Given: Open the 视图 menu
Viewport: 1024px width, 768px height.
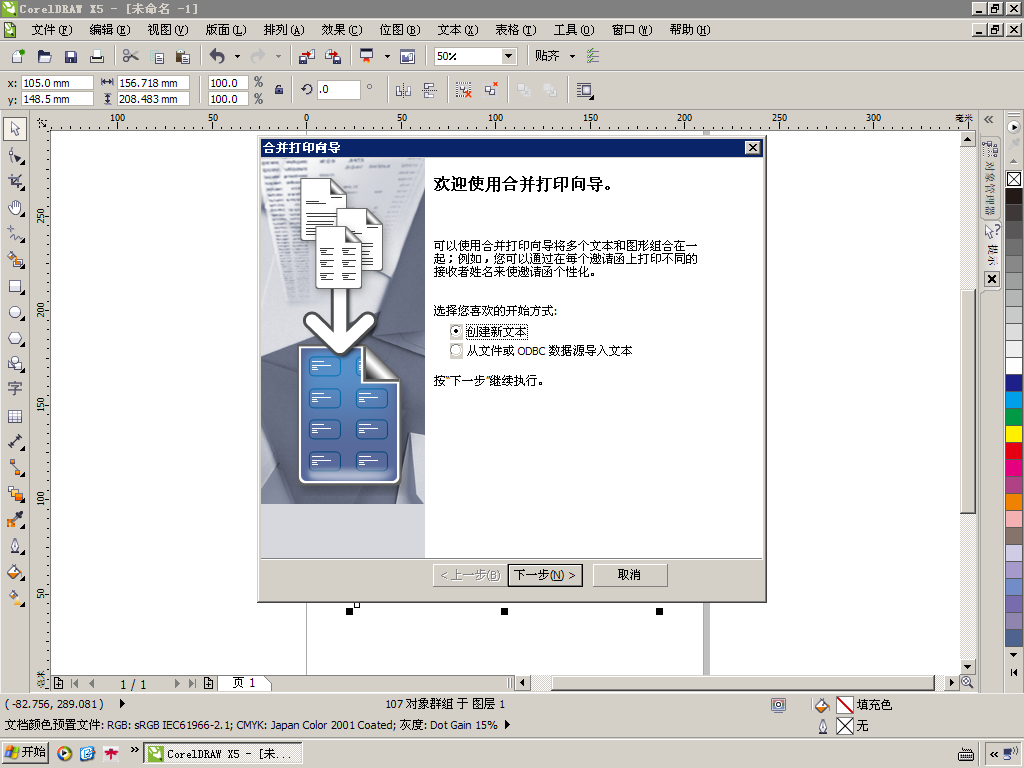Looking at the screenshot, I should (168, 30).
